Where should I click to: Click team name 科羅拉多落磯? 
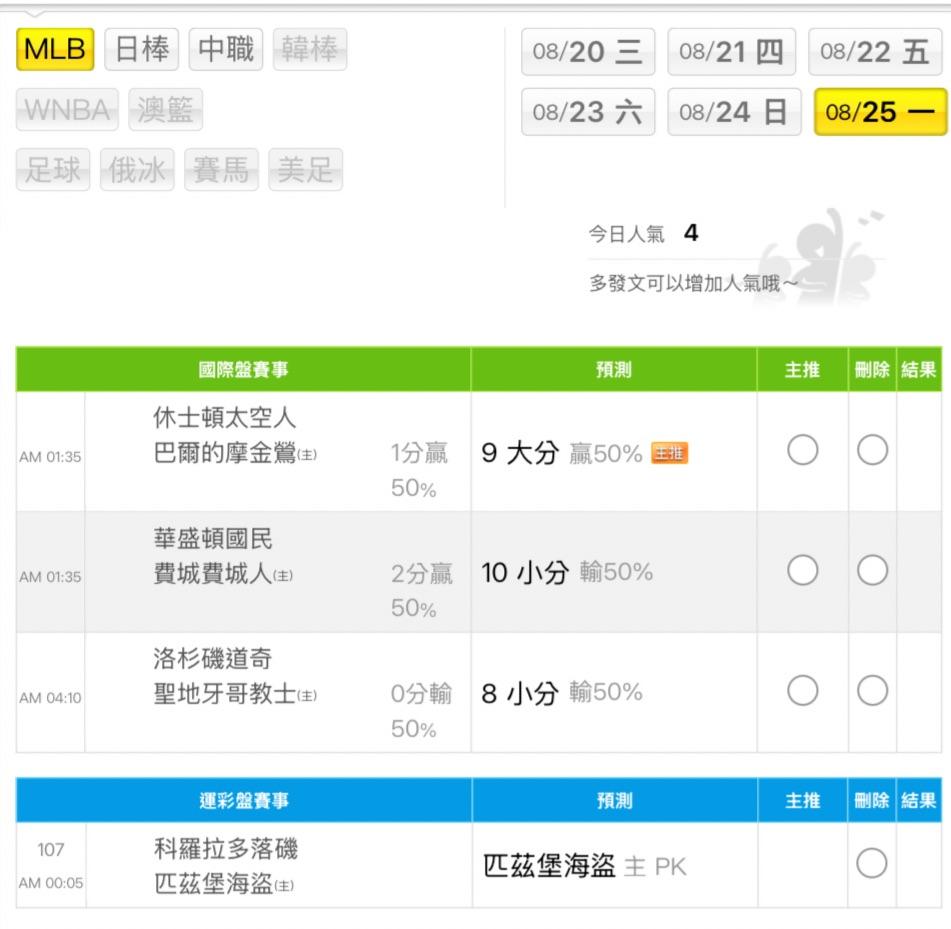(226, 848)
